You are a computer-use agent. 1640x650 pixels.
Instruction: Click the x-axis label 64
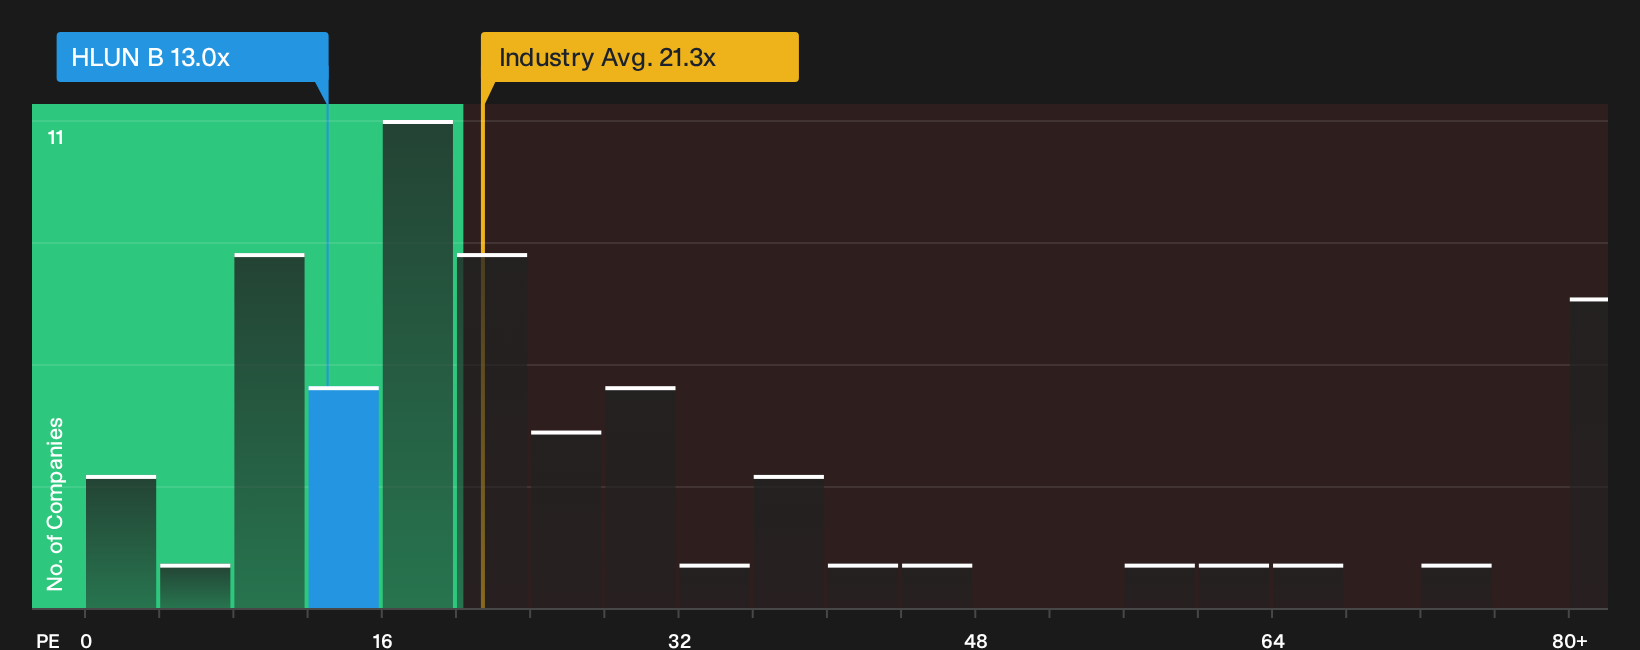pos(1272,640)
